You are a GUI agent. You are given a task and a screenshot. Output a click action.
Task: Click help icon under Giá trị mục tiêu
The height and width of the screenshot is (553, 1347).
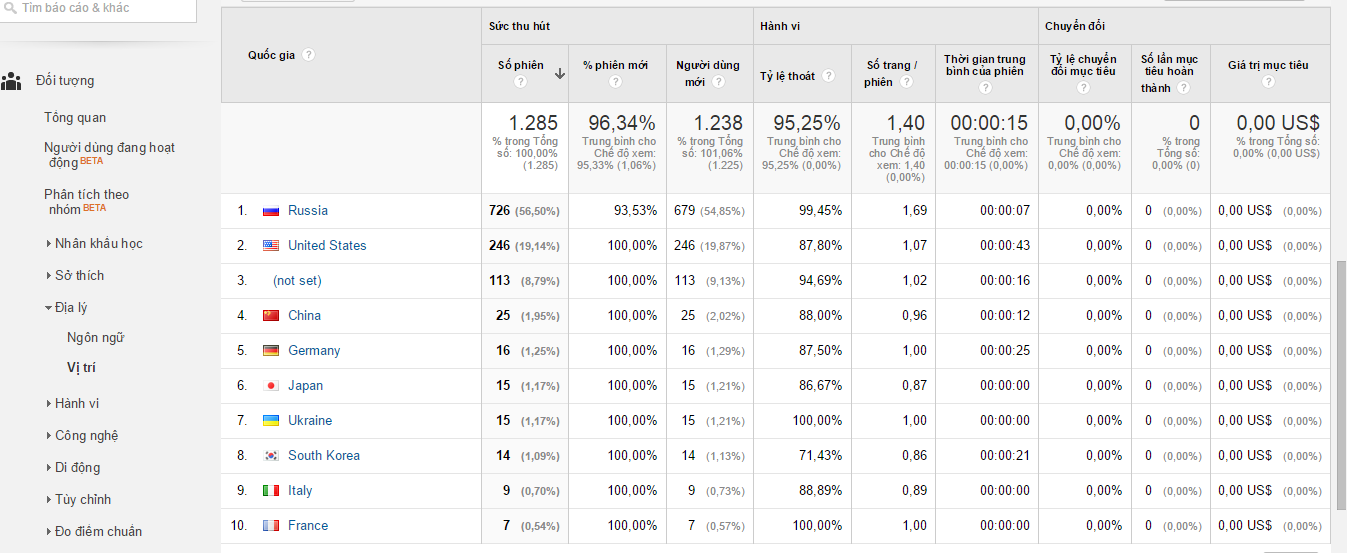[1268, 82]
